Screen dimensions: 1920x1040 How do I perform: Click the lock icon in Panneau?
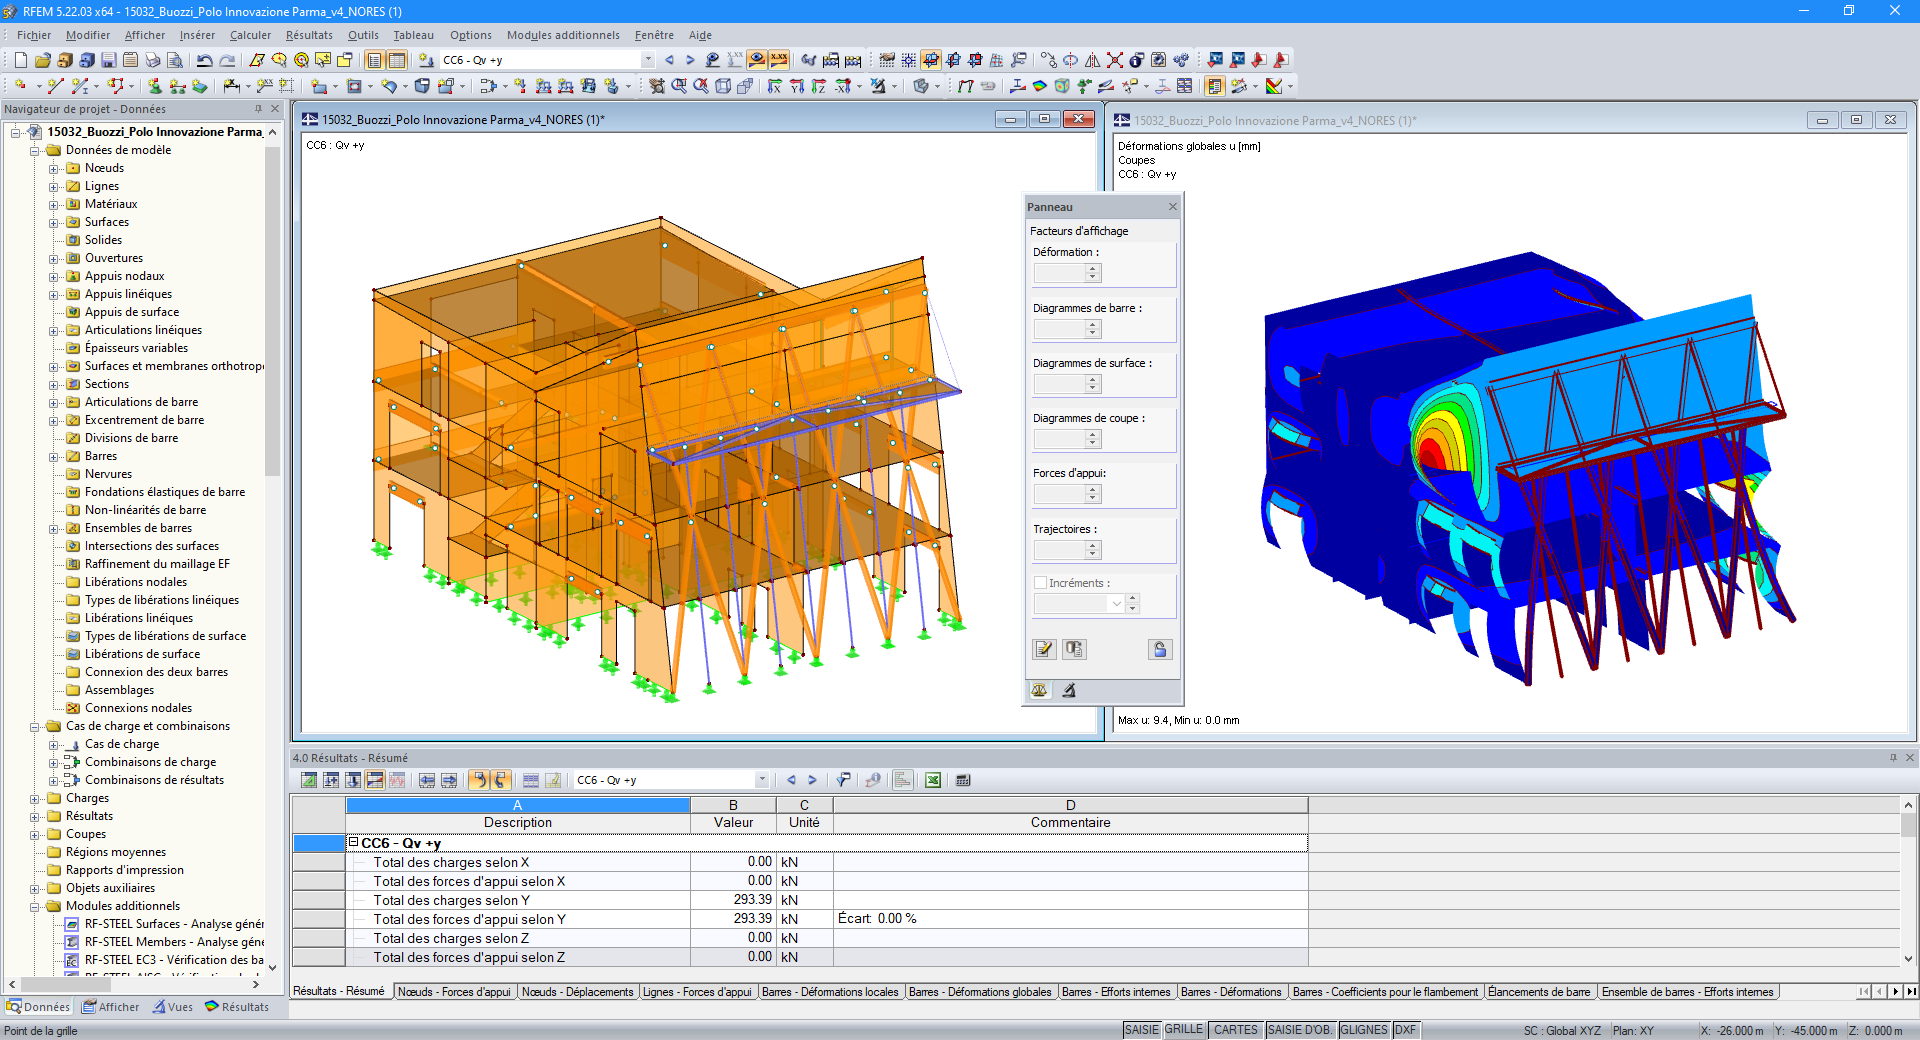coord(1160,649)
